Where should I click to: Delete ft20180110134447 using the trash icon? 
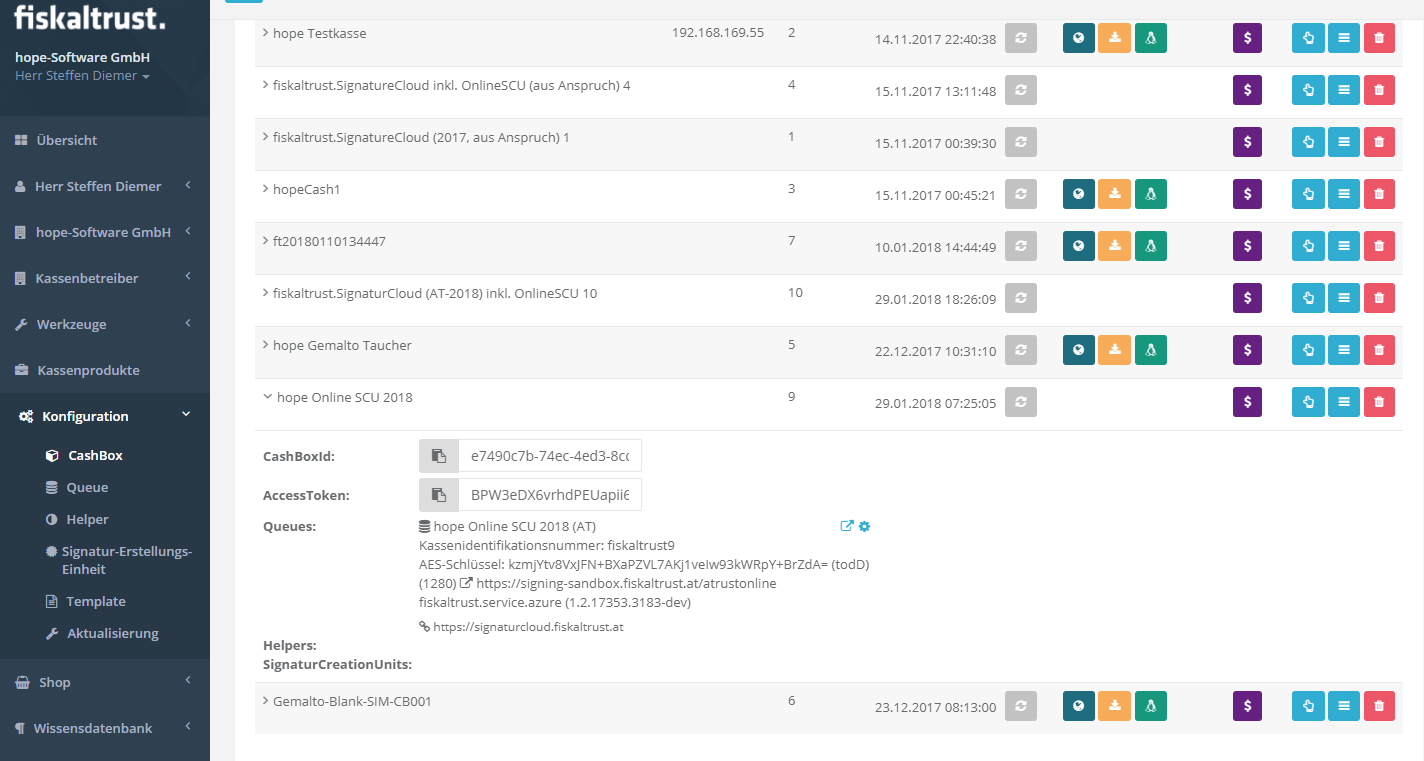[x=1379, y=246]
